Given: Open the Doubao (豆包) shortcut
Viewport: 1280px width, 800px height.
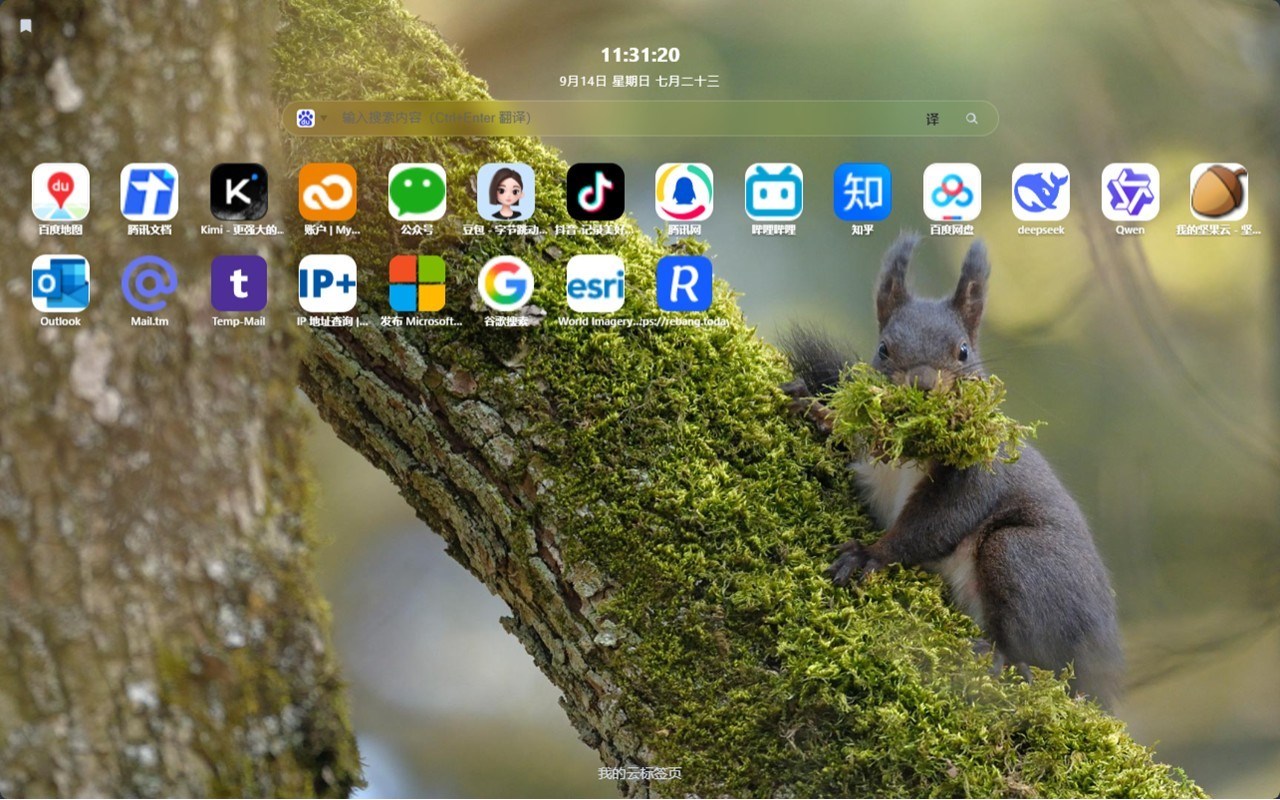Looking at the screenshot, I should point(506,192).
